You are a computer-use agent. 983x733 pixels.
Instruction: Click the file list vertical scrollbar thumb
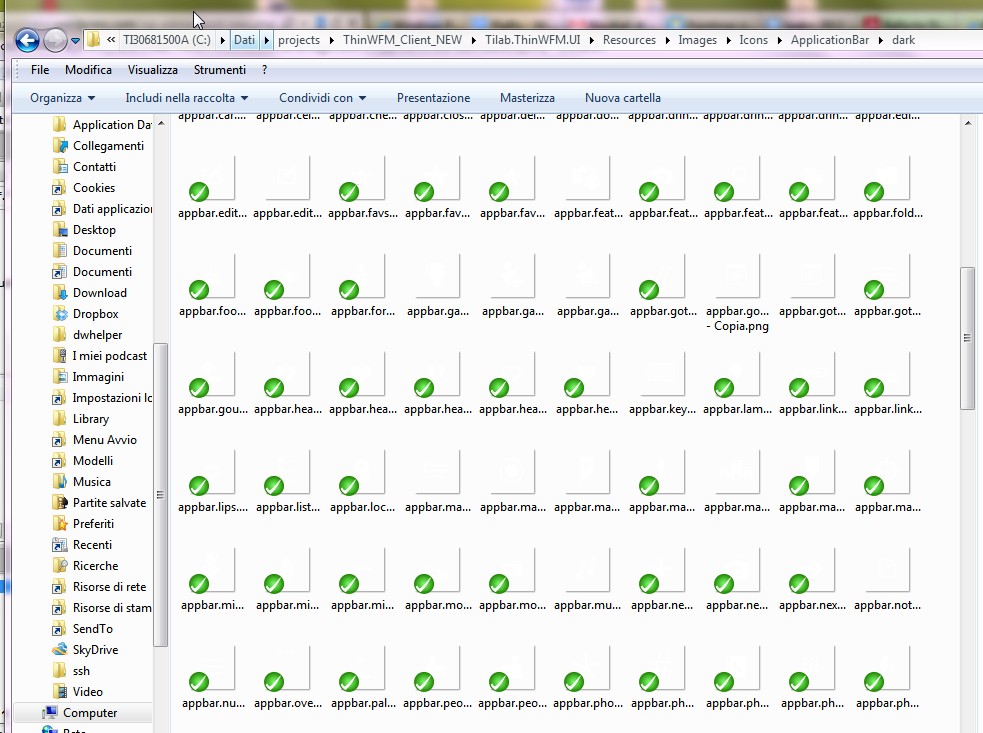(x=967, y=337)
